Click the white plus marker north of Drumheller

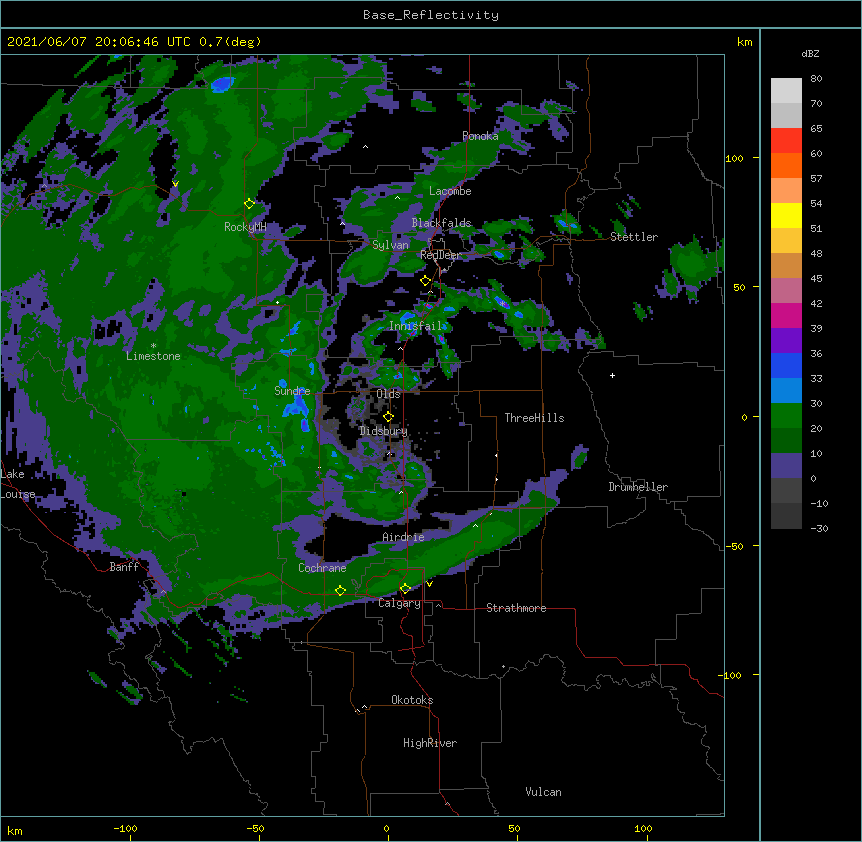pyautogui.click(x=612, y=375)
